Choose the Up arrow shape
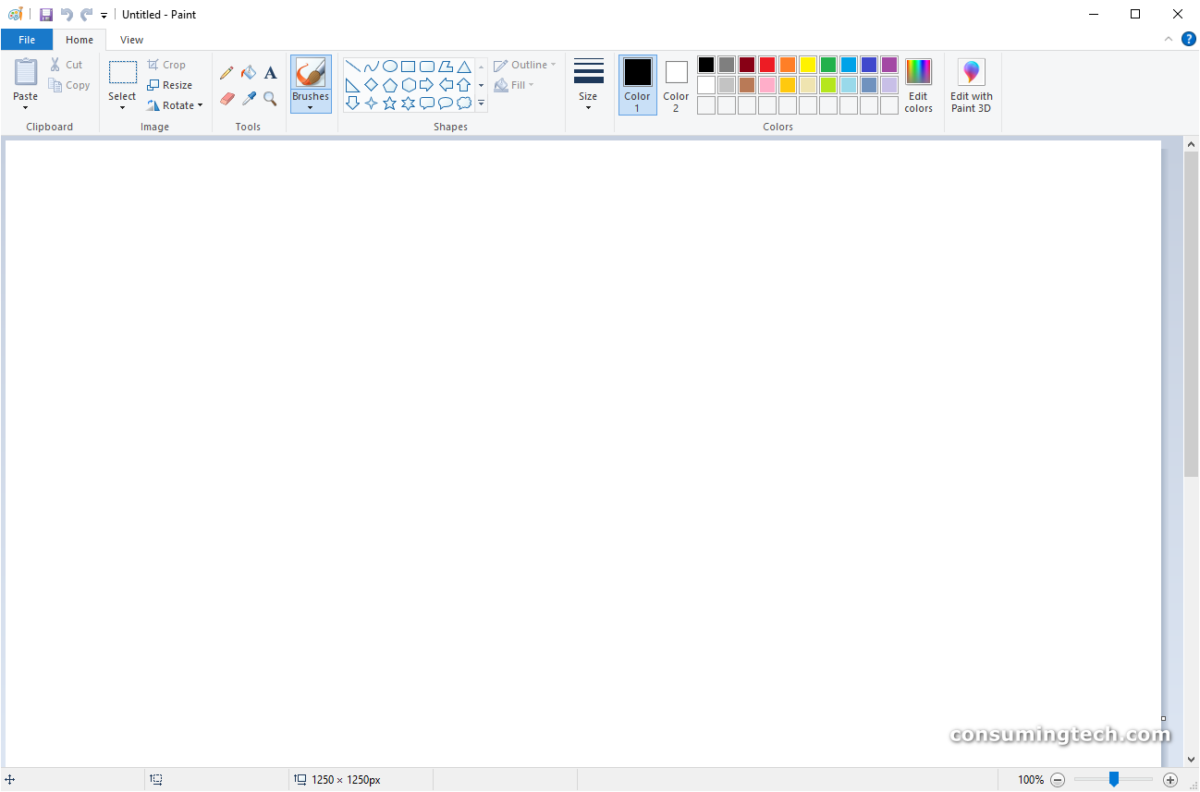 tap(464, 85)
